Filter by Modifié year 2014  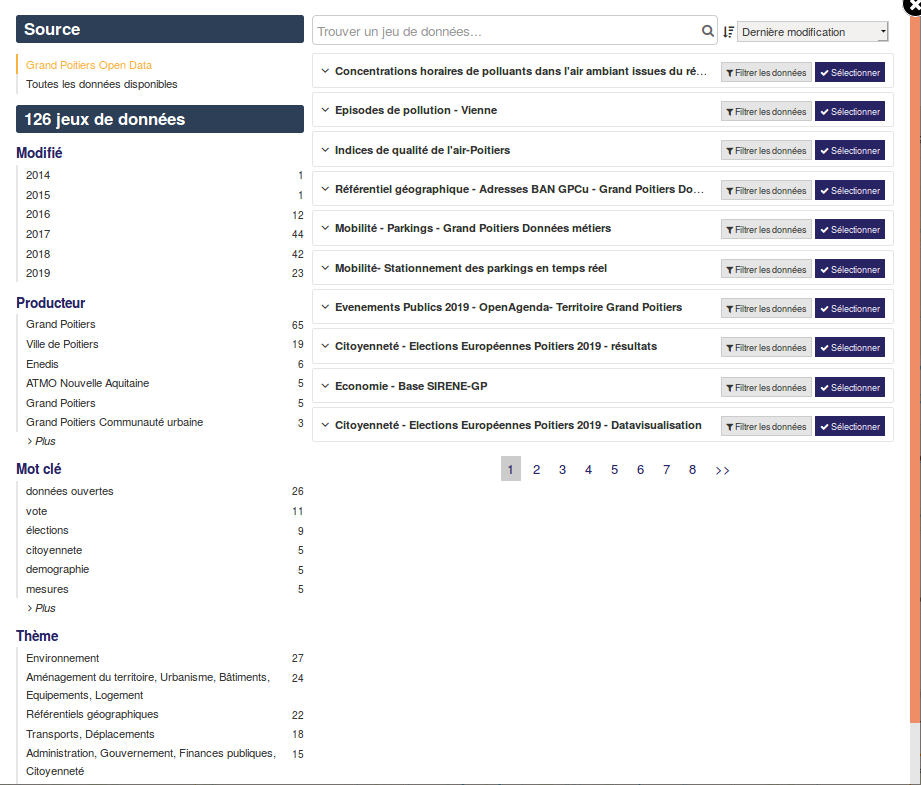coord(164,175)
